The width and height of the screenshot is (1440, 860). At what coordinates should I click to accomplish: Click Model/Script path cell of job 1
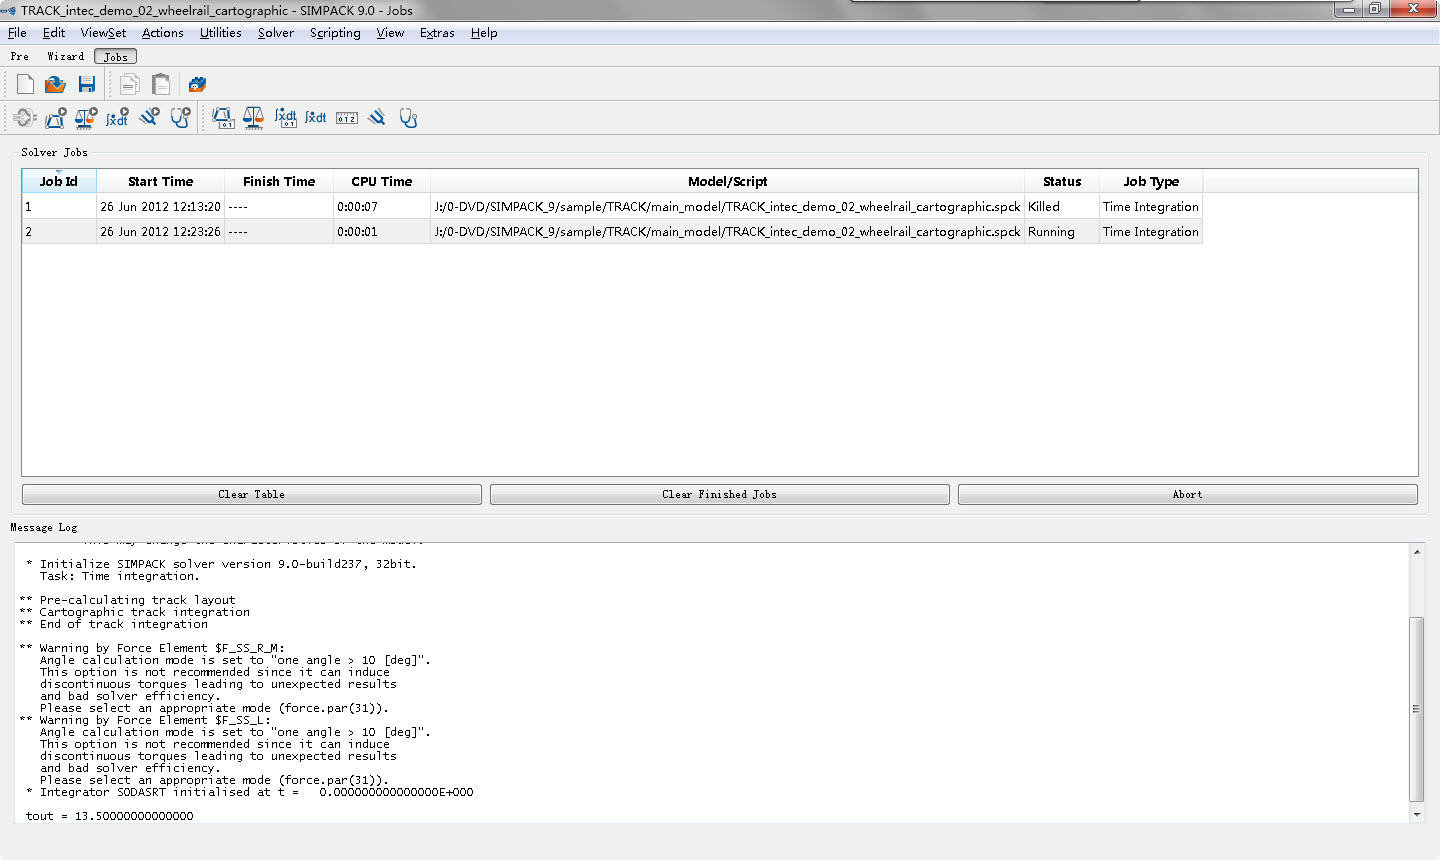[x=727, y=206]
